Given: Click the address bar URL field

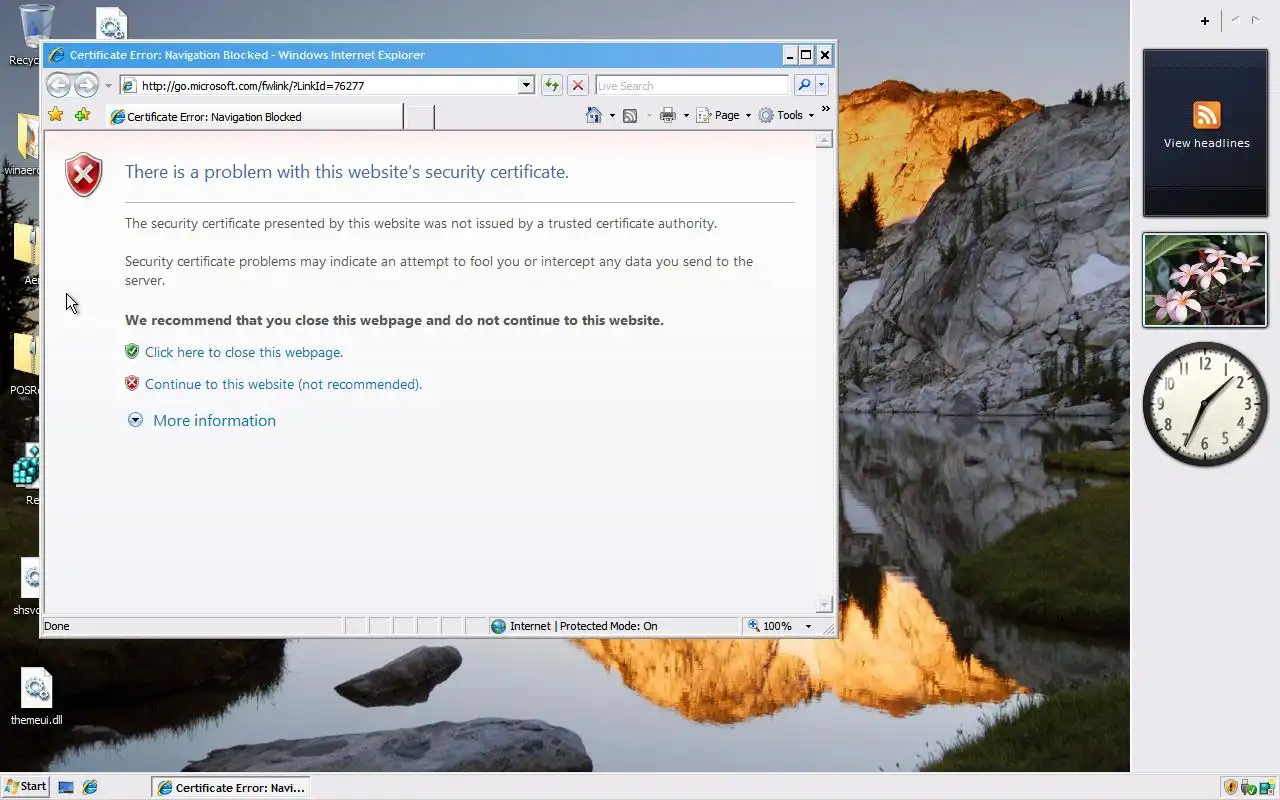Looking at the screenshot, I should [327, 86].
